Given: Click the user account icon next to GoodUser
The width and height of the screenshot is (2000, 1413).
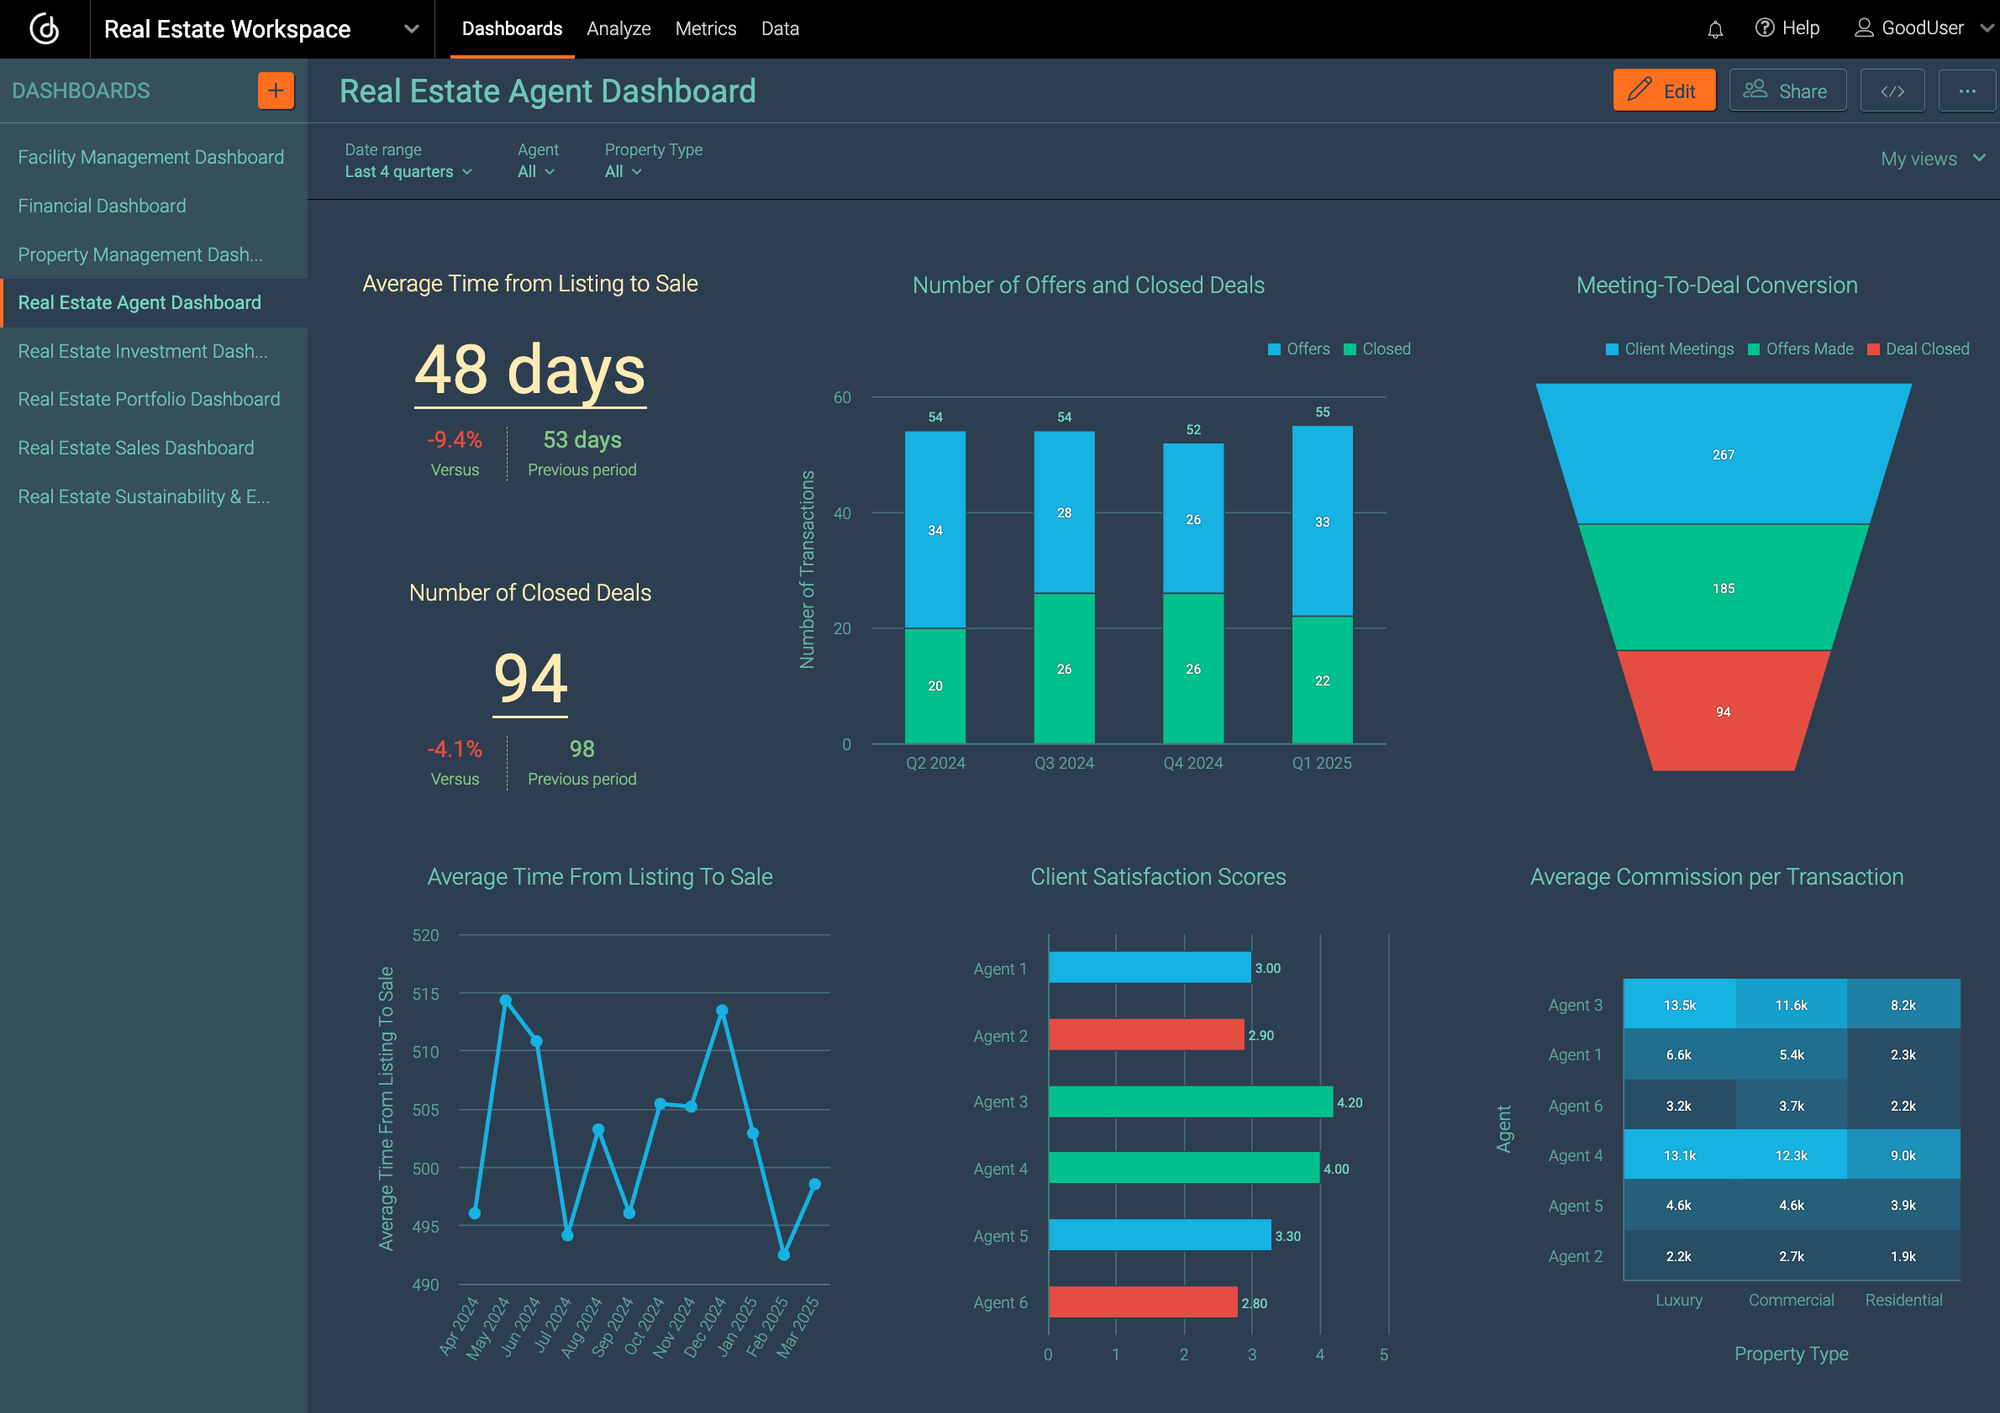Looking at the screenshot, I should pyautogui.click(x=1864, y=28).
